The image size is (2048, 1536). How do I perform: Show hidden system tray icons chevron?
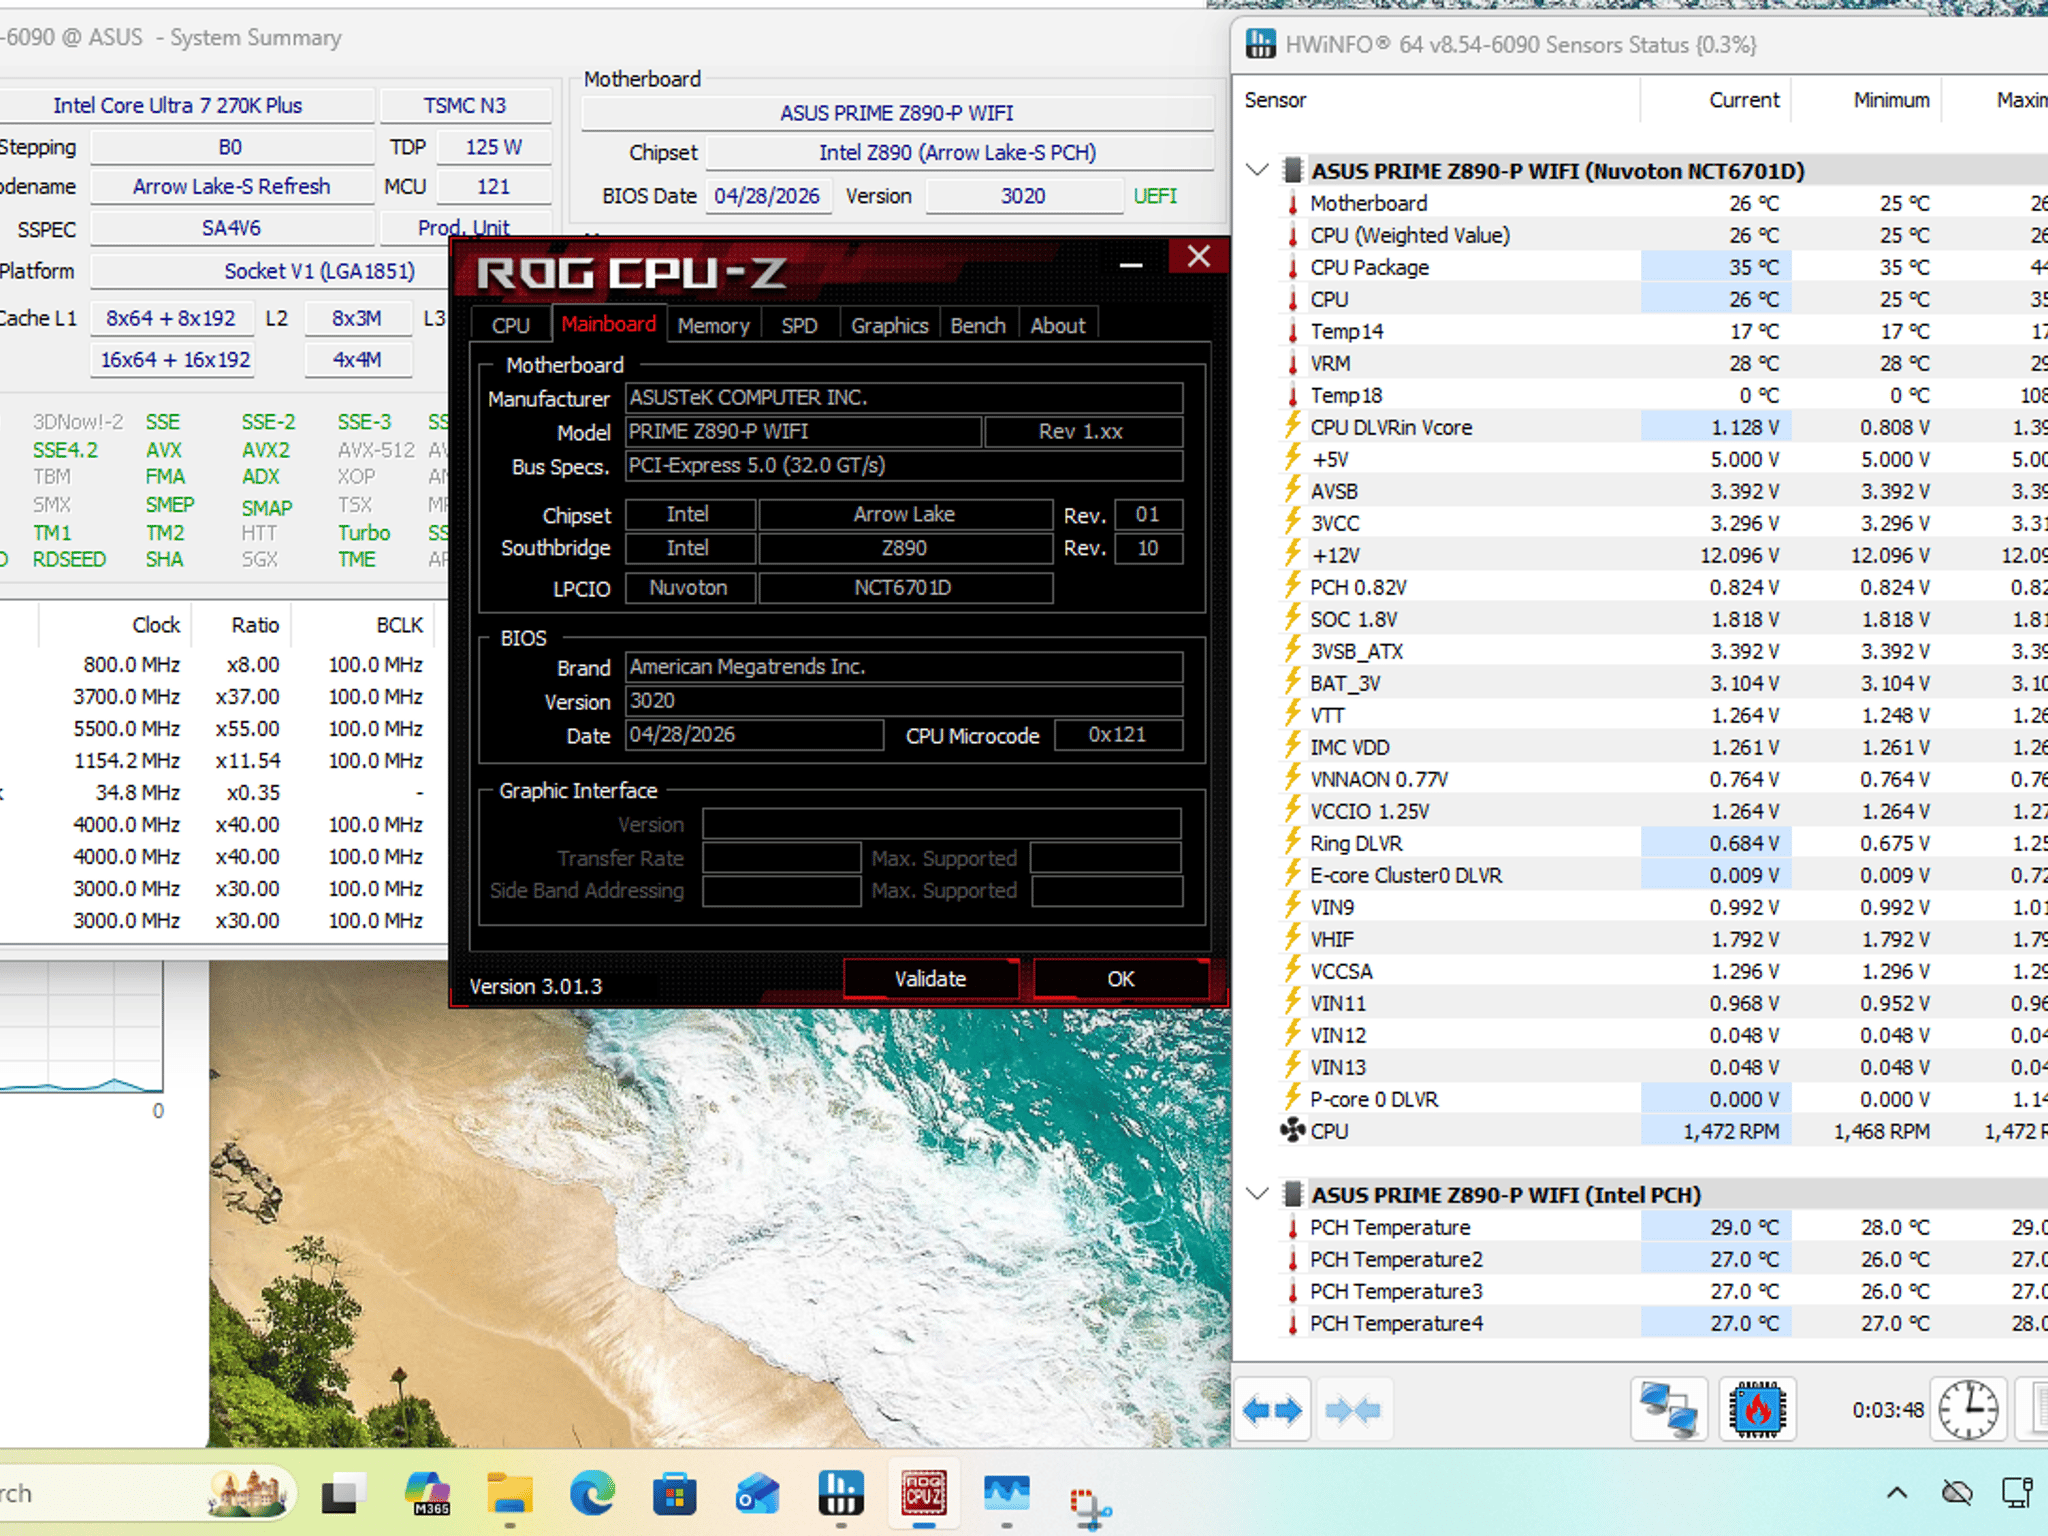pos(1896,1494)
